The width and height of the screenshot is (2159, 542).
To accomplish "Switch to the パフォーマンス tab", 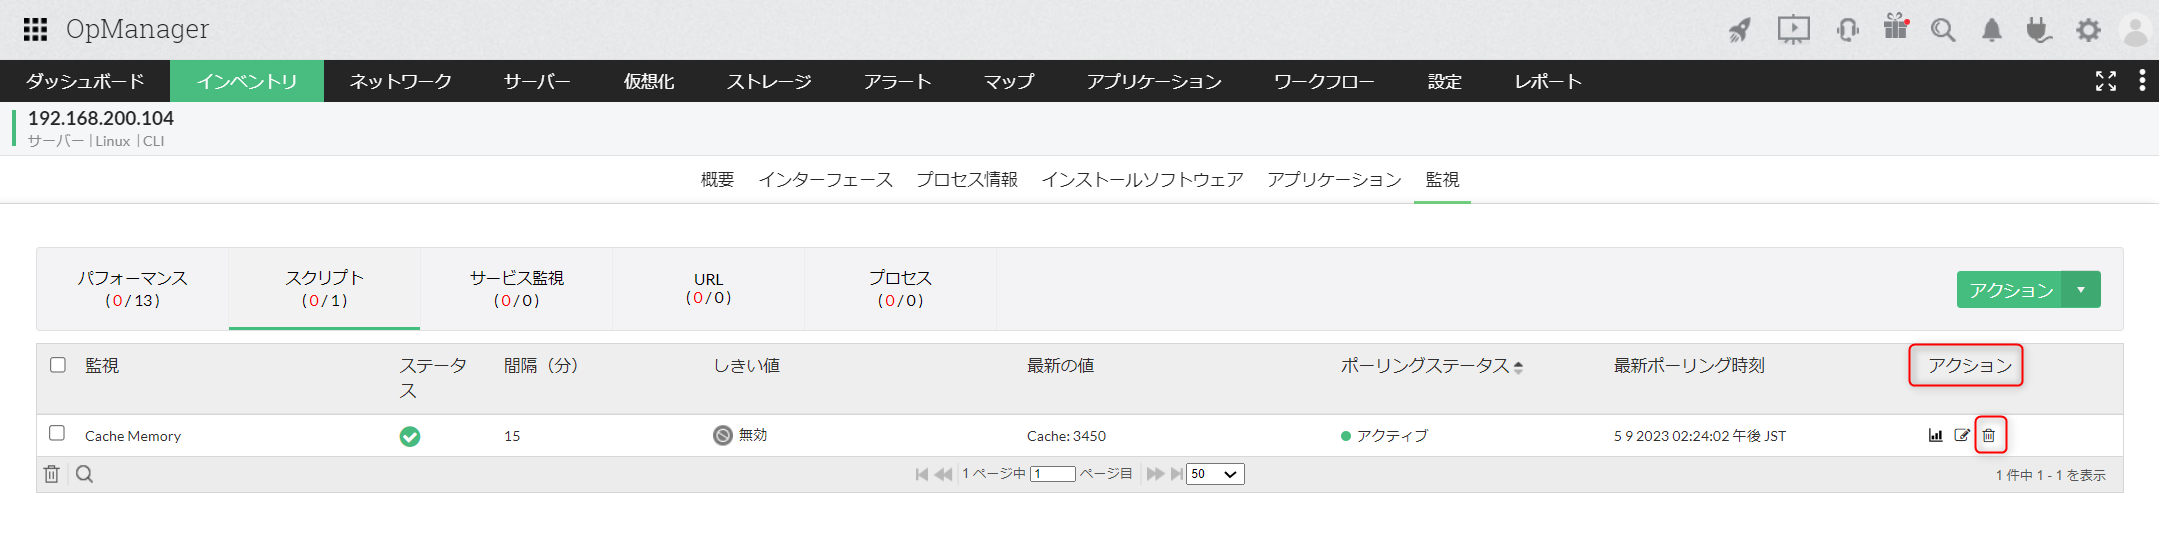I will coord(133,288).
